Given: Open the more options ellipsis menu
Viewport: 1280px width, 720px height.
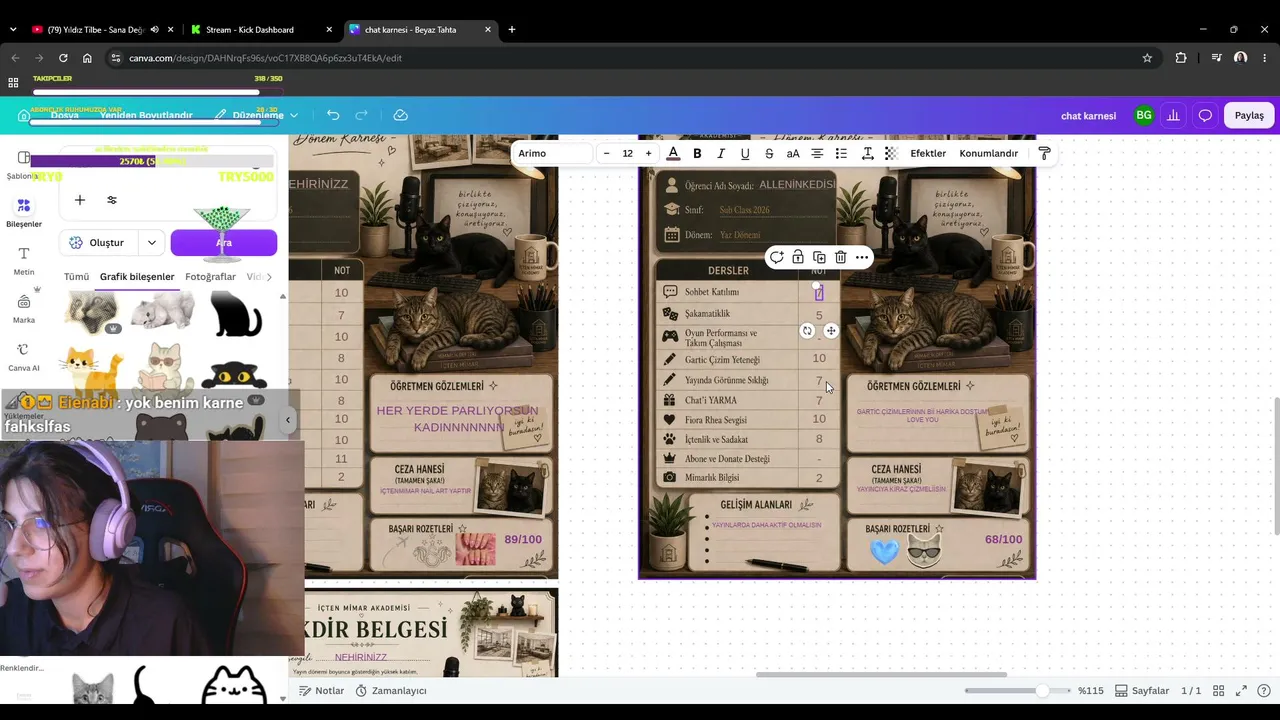Looking at the screenshot, I should point(862,257).
